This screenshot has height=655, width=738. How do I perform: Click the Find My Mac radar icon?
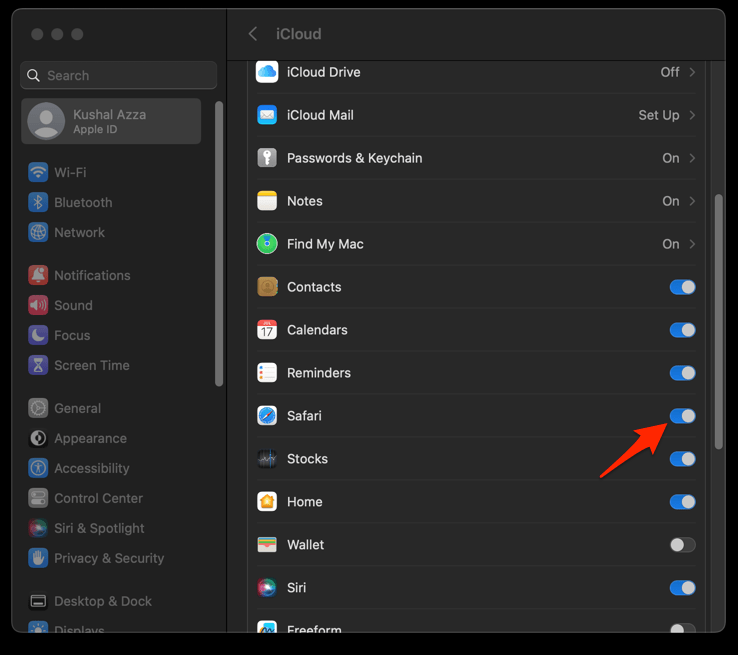[267, 244]
